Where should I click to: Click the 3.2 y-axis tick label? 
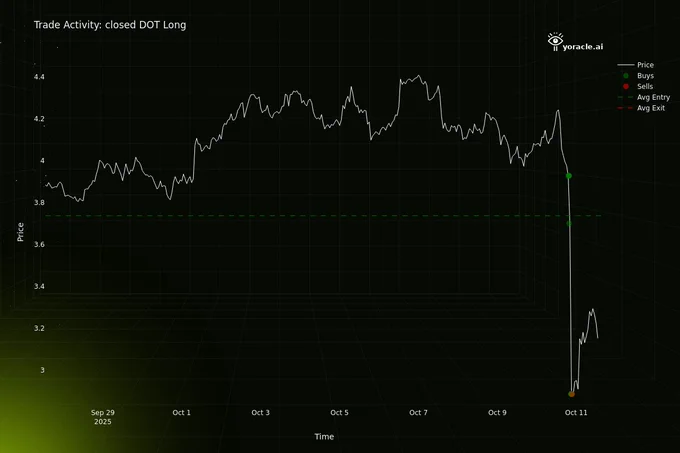(39, 328)
